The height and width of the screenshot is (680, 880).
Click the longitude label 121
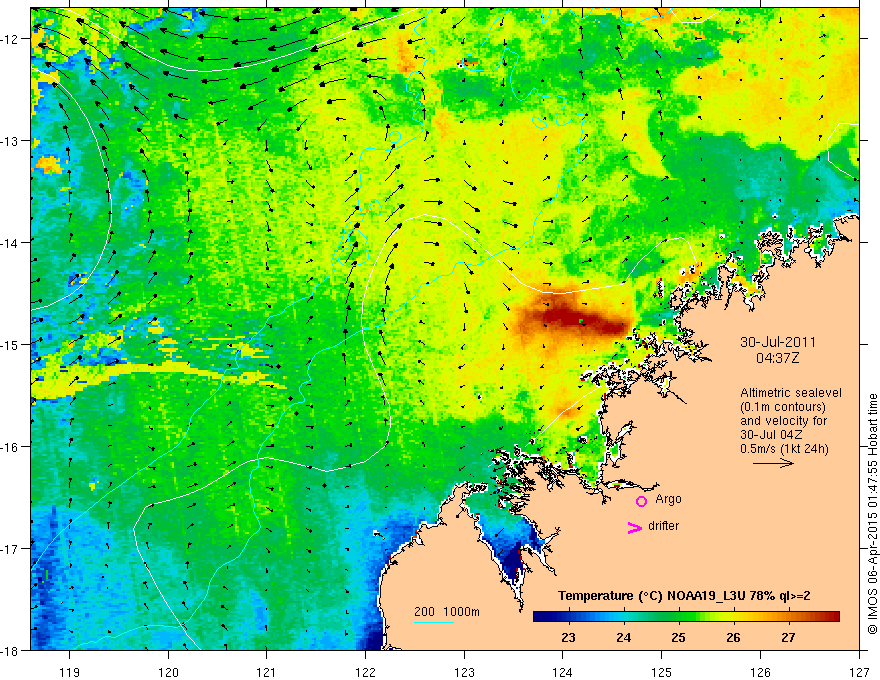(267, 672)
